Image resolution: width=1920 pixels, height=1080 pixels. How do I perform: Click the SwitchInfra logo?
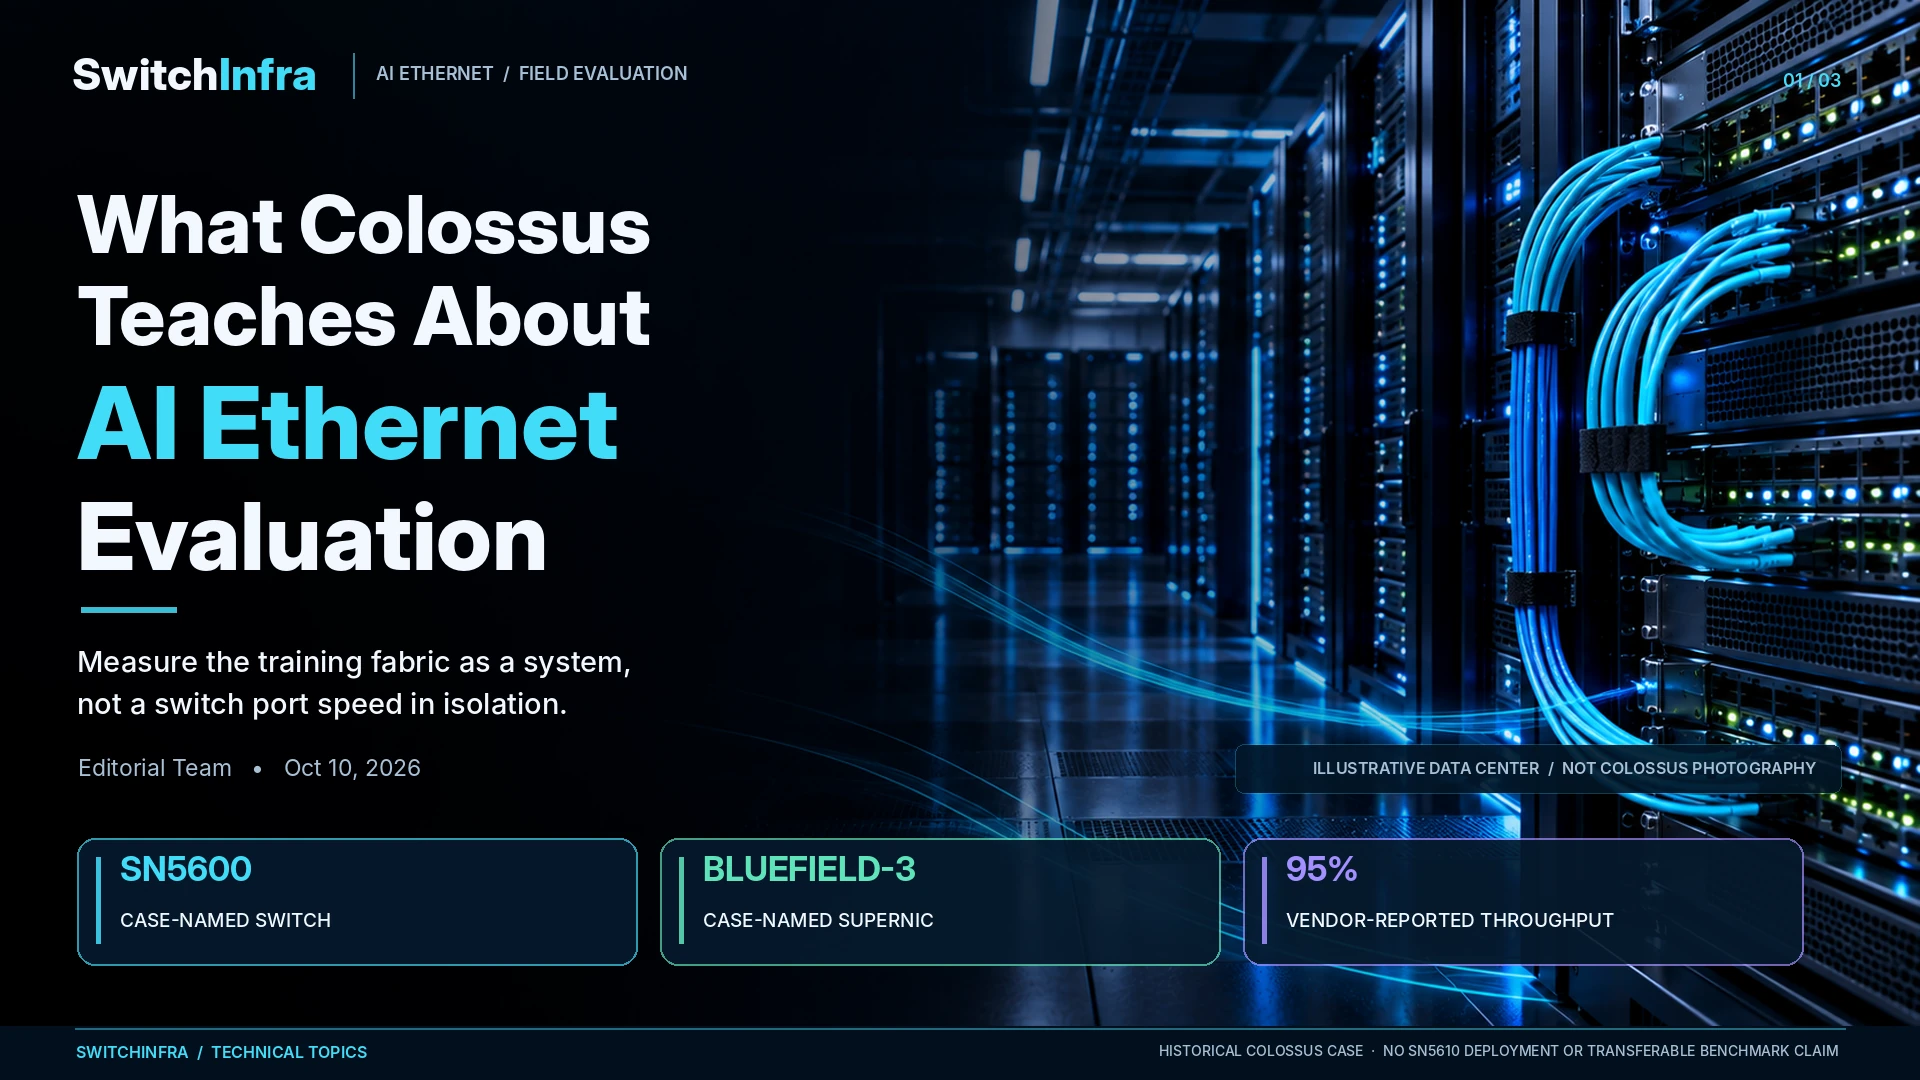194,75
